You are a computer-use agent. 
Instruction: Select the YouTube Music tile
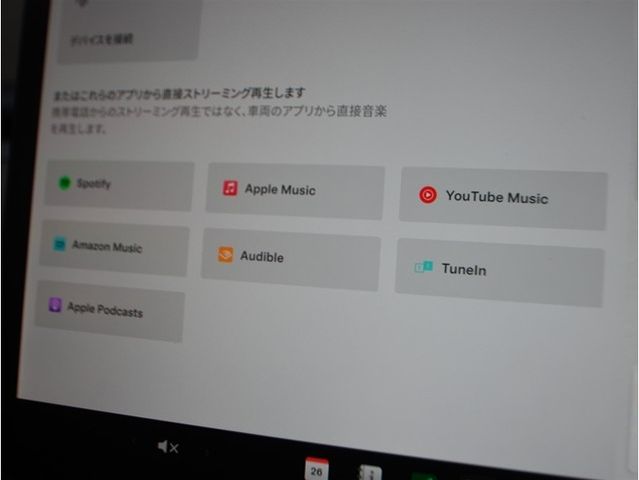[x=503, y=198]
